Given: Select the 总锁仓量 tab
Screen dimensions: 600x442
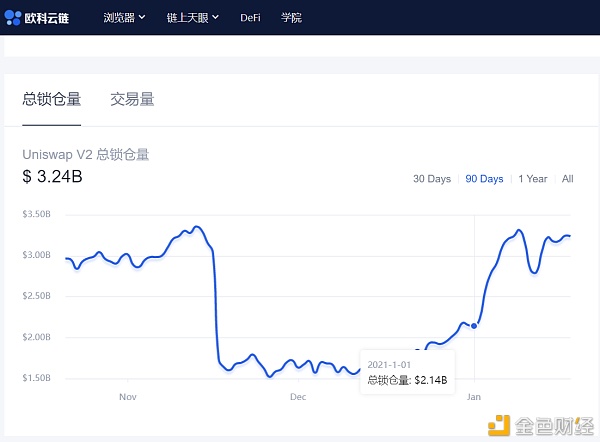Looking at the screenshot, I should pos(52,99).
